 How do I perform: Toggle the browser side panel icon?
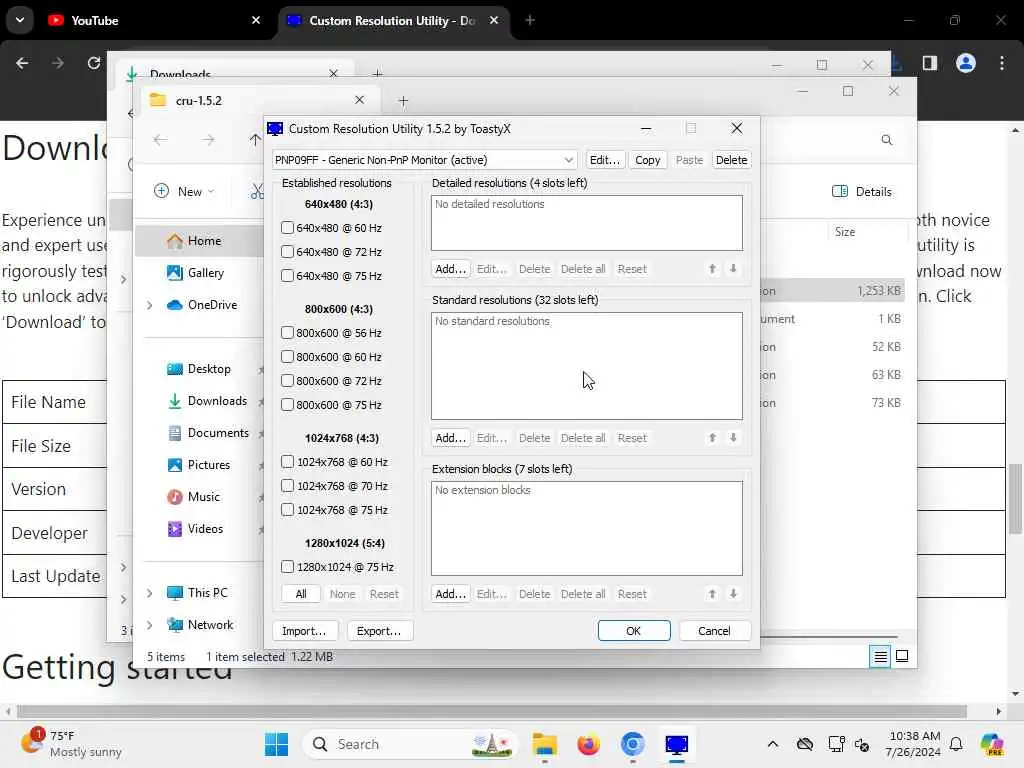pyautogui.click(x=929, y=63)
